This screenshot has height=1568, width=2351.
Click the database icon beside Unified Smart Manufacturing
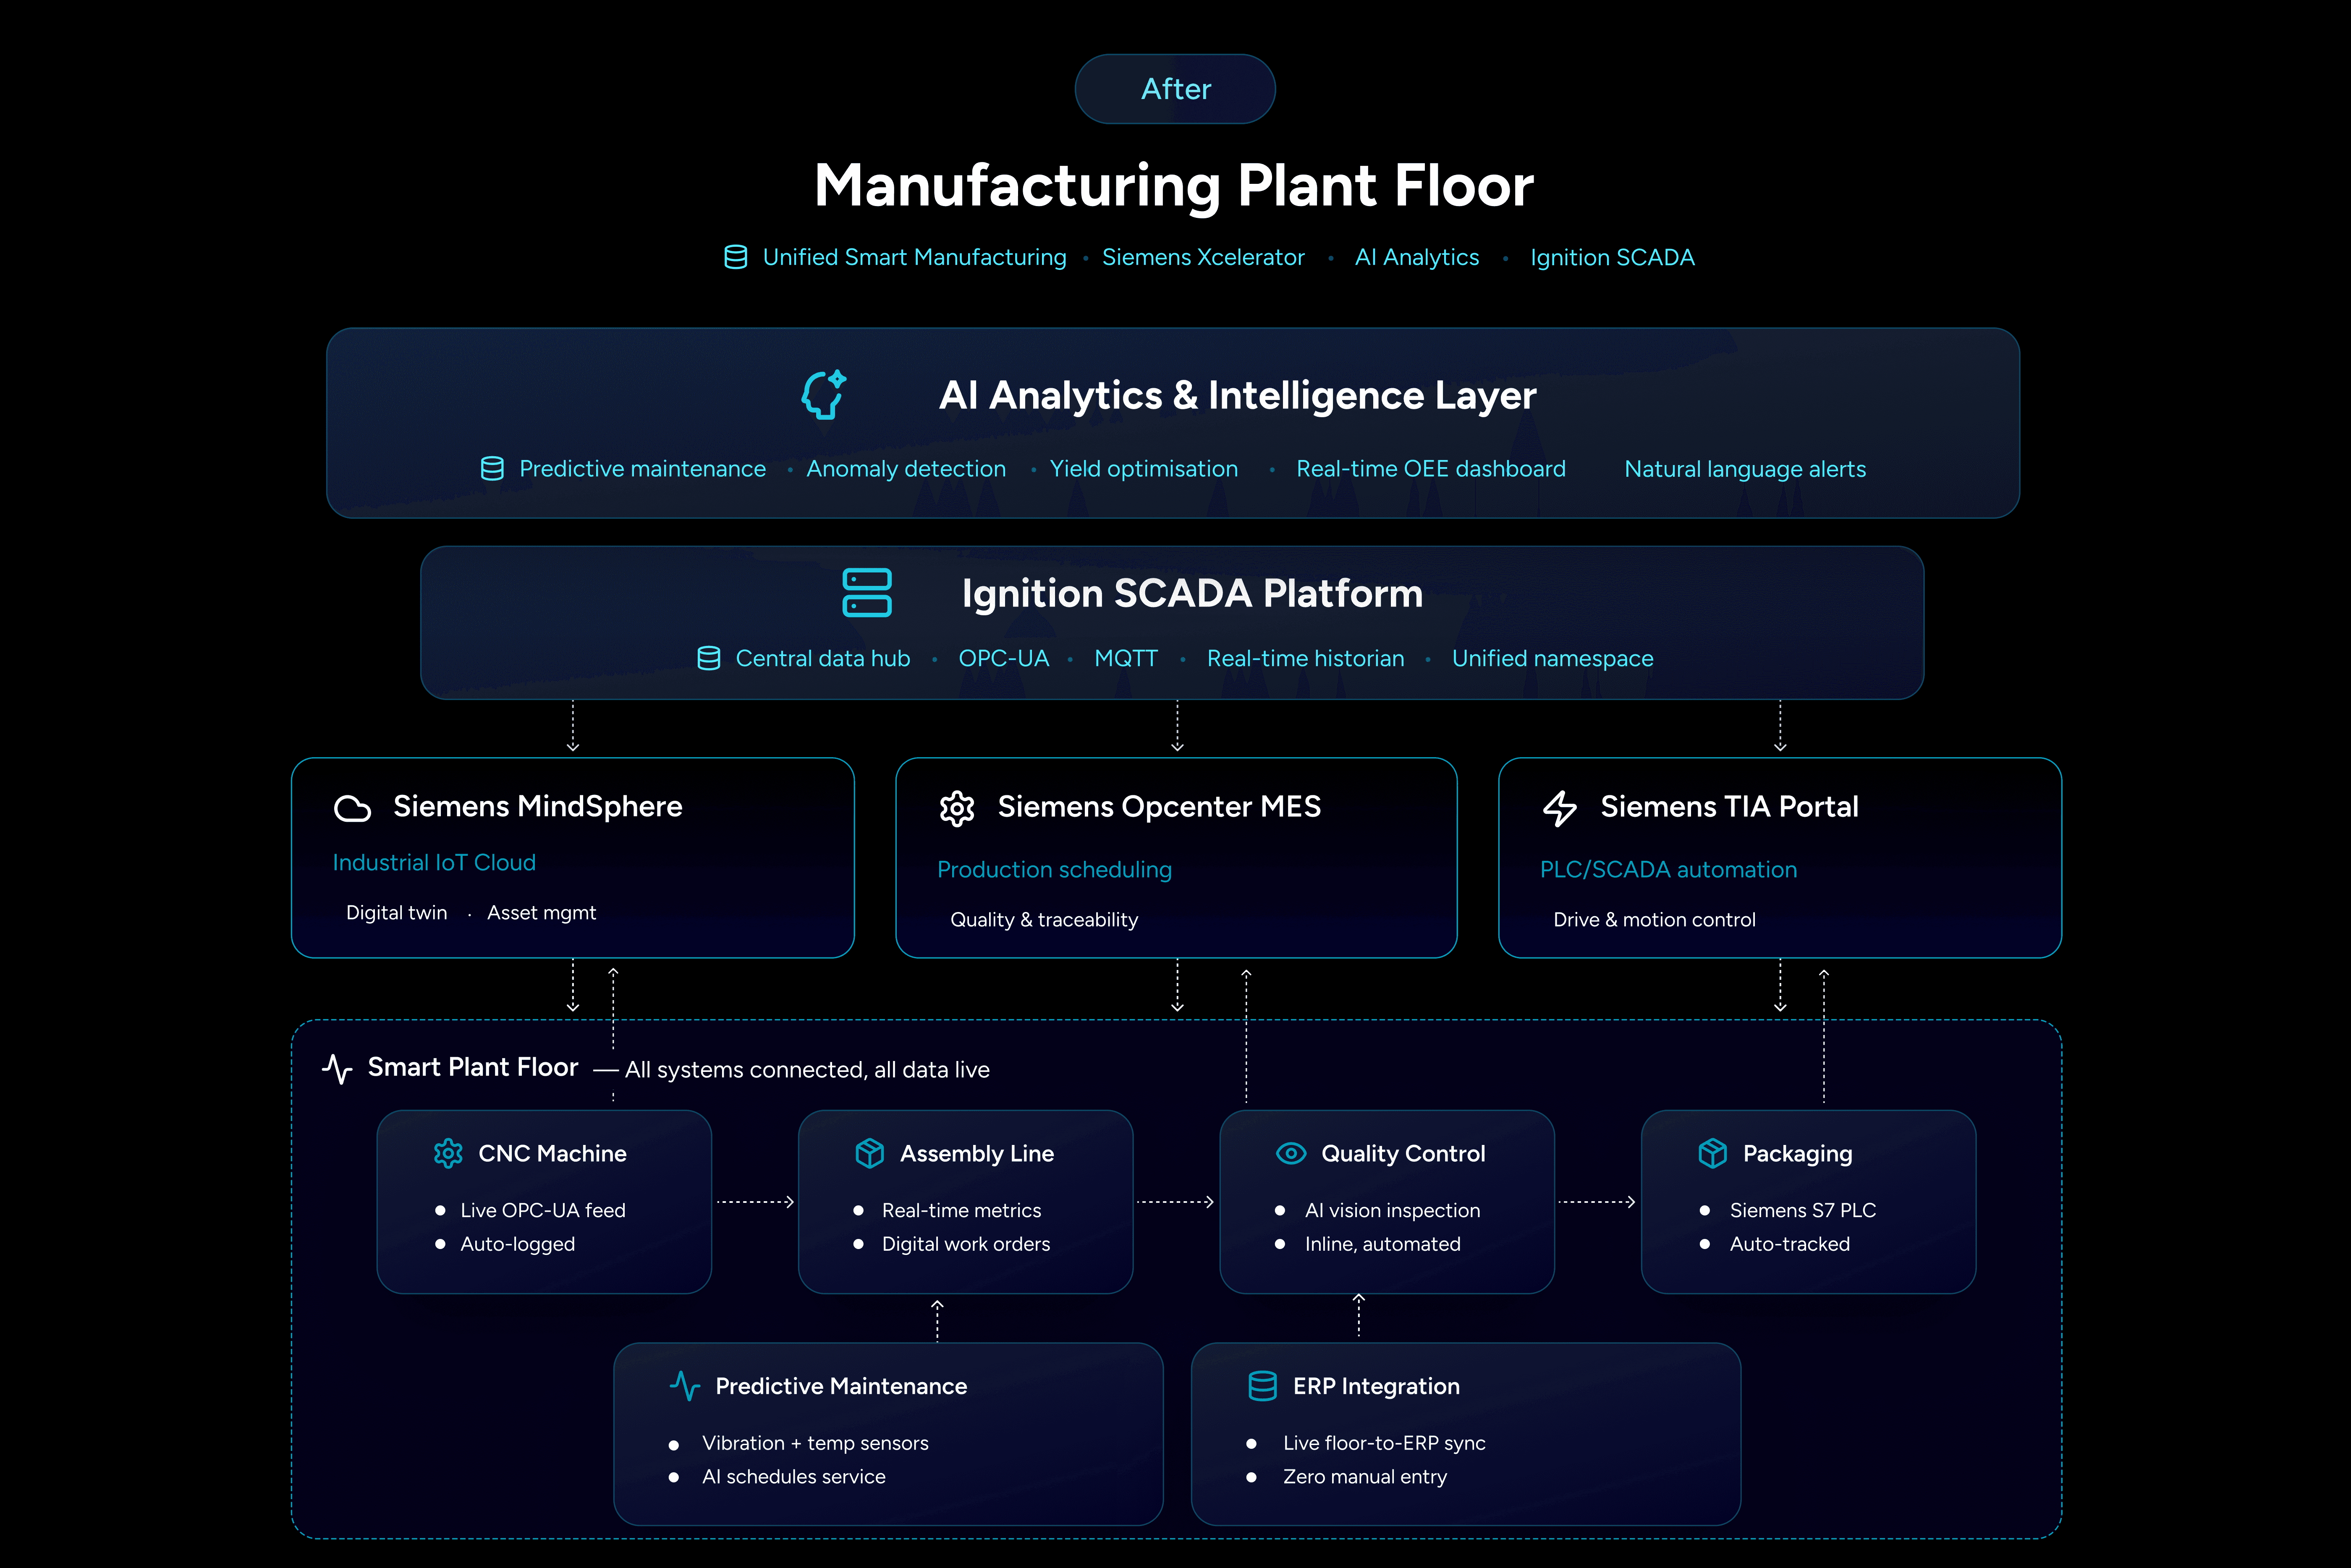point(735,257)
